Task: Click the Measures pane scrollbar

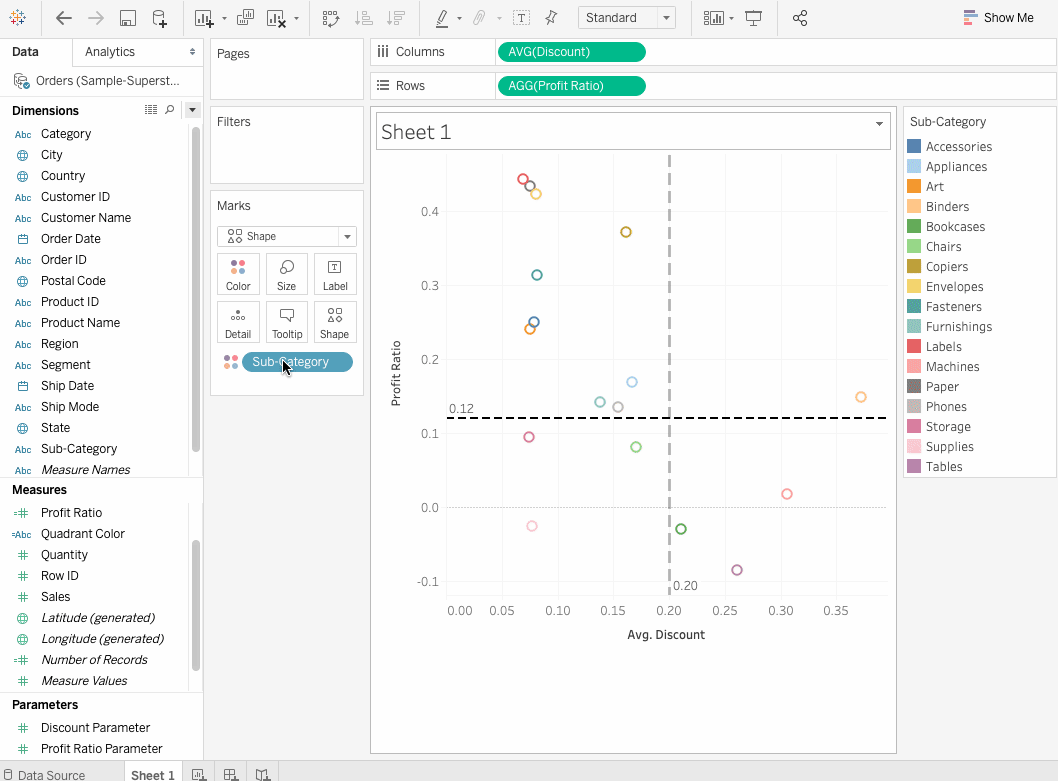Action: point(196,605)
